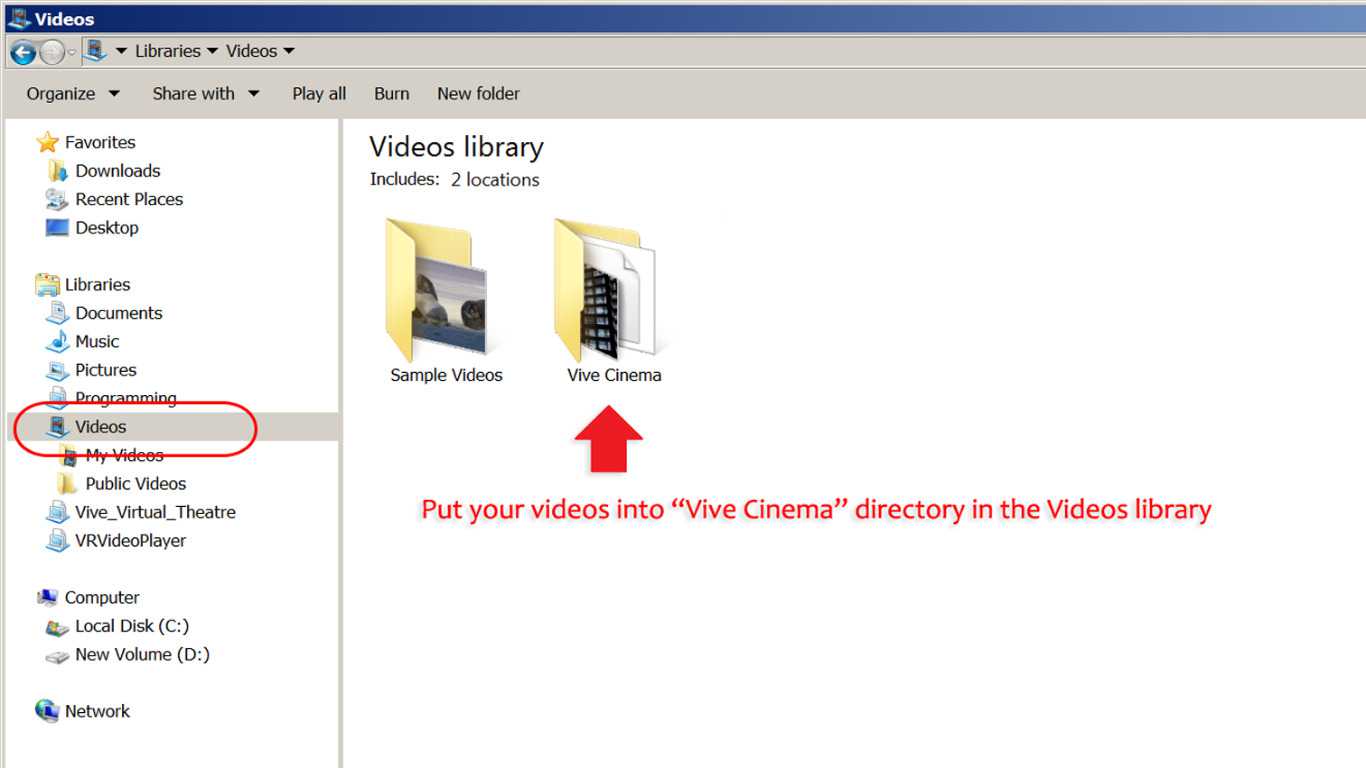Expand the dropdown arrow after Libraries breadcrumb
Viewport: 1366px width, 768px height.
[212, 51]
